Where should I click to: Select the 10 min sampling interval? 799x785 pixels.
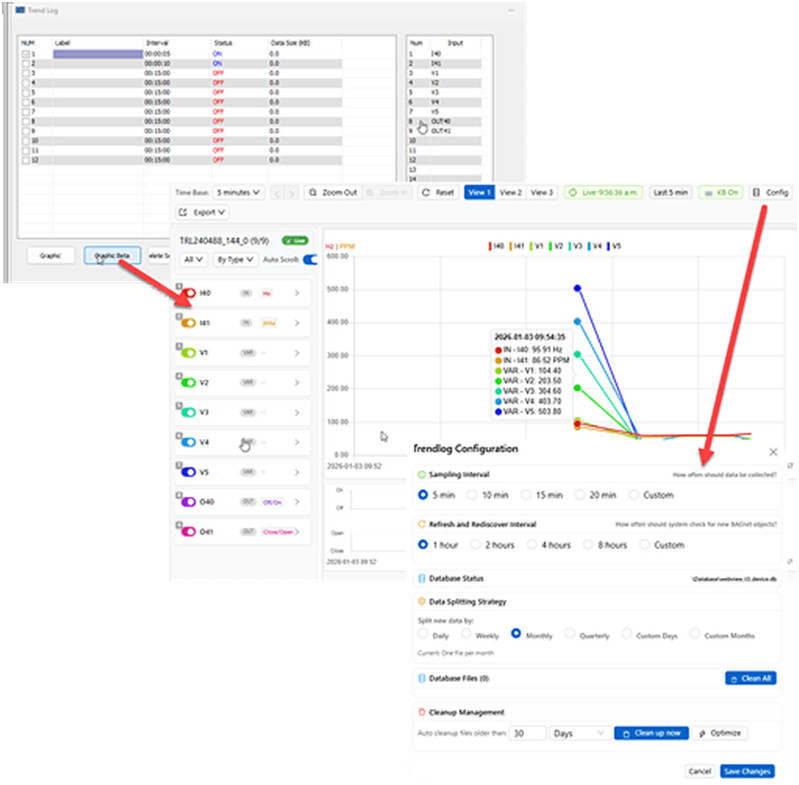pyautogui.click(x=473, y=495)
